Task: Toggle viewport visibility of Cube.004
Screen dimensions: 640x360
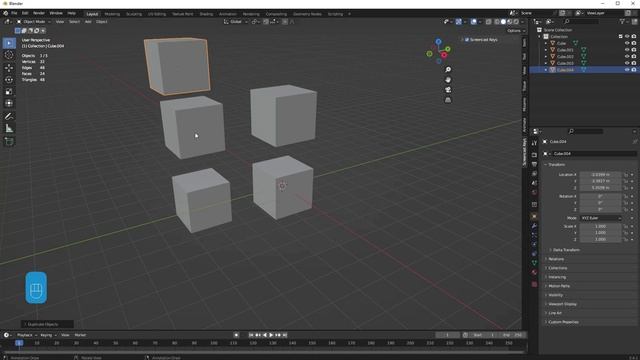Action: tap(627, 70)
